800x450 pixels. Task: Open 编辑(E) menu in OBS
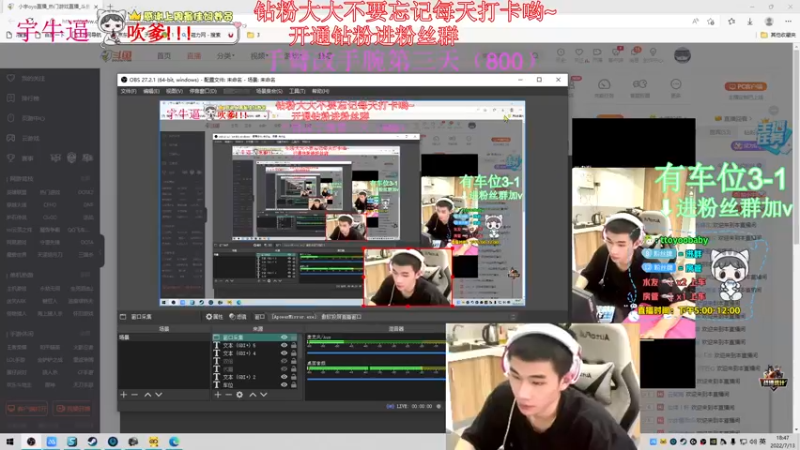pyautogui.click(x=151, y=91)
